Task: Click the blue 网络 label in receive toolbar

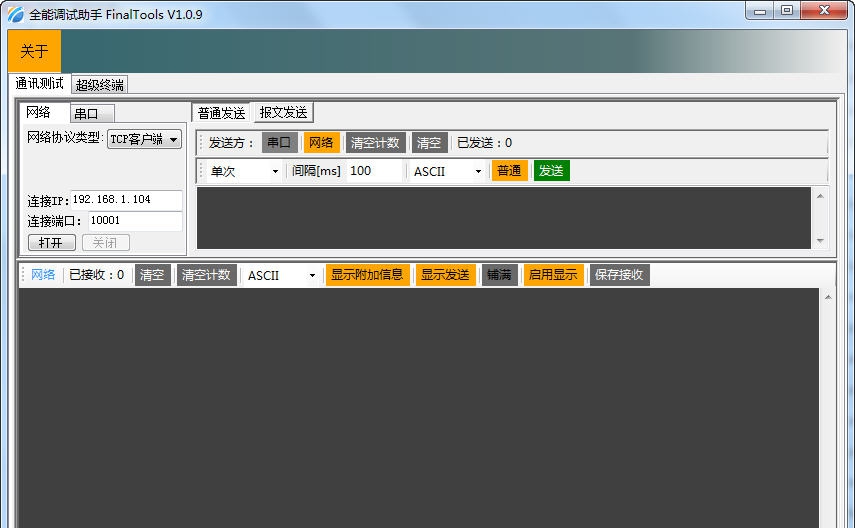Action: tap(43, 274)
